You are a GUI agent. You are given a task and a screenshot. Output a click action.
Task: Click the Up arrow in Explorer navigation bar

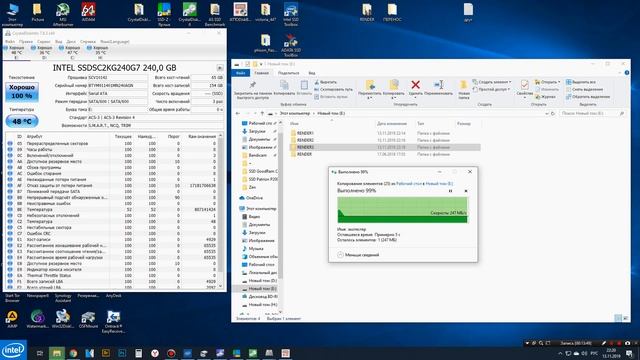click(x=262, y=113)
